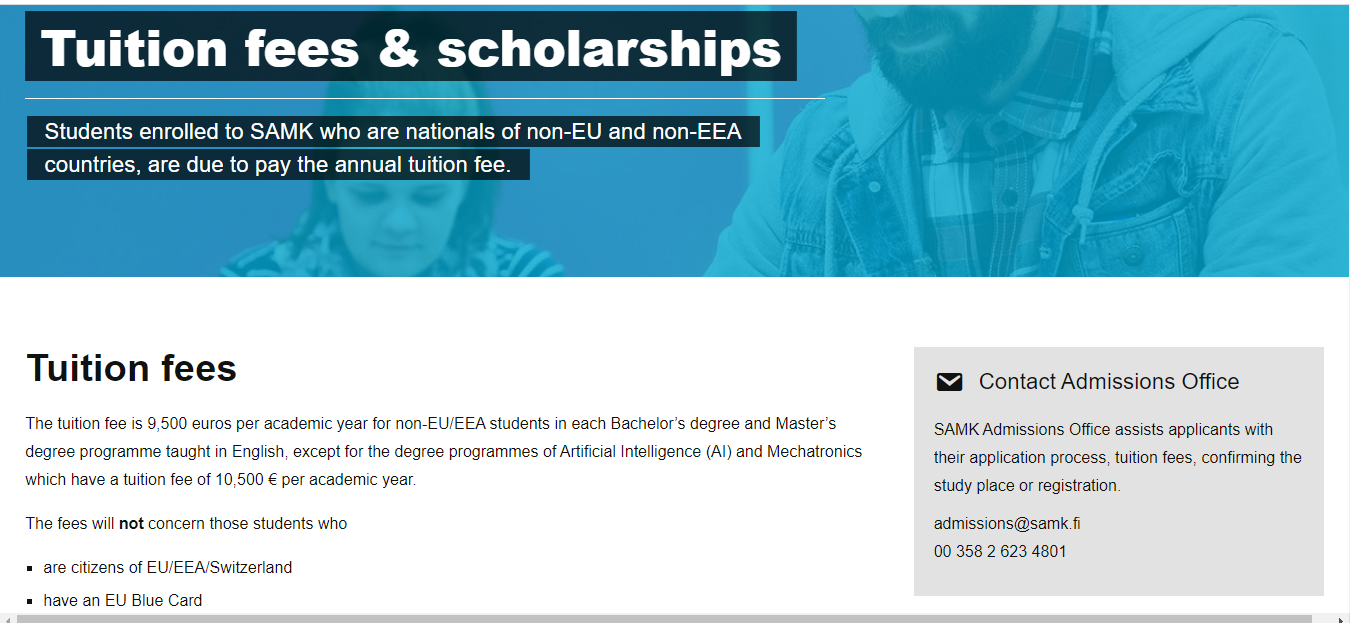1350x623 pixels.
Task: Click the "Tuition fees & scholarships" page title
Action: pos(410,47)
